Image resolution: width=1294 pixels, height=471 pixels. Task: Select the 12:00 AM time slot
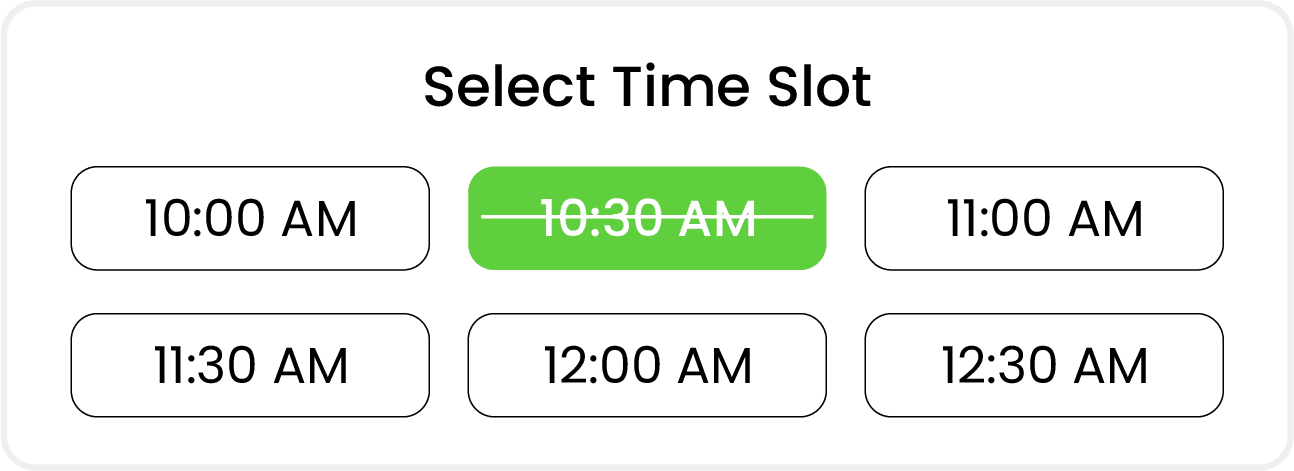(647, 365)
